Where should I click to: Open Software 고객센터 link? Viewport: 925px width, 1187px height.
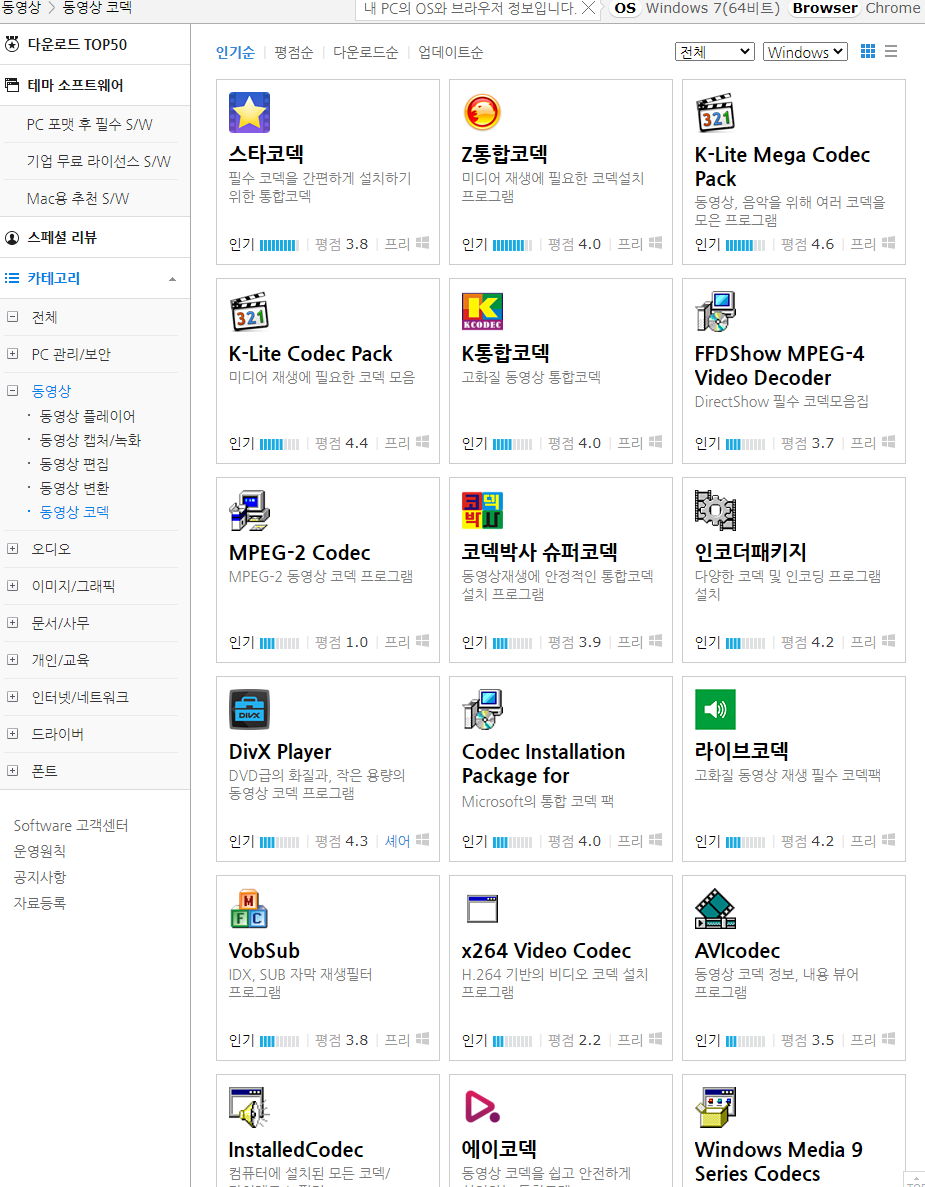[71, 826]
